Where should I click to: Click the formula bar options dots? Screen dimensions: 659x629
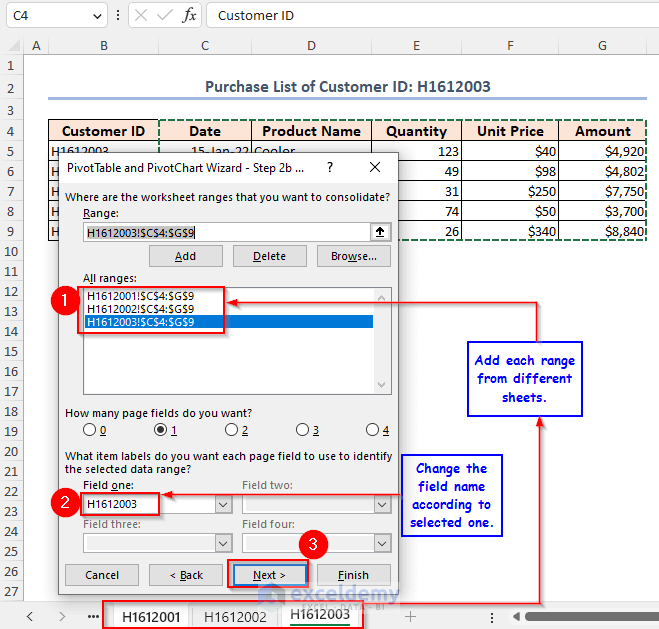[118, 16]
